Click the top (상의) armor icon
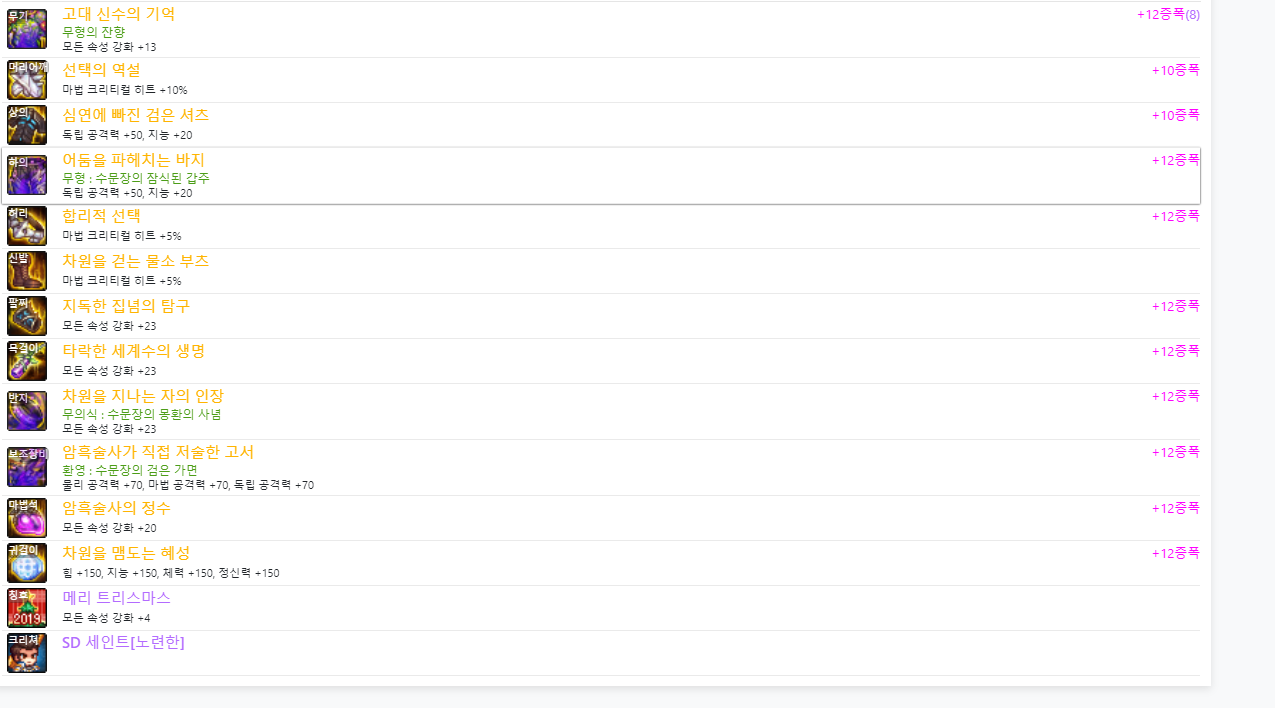Screen dimensions: 1275x708 coord(27,125)
